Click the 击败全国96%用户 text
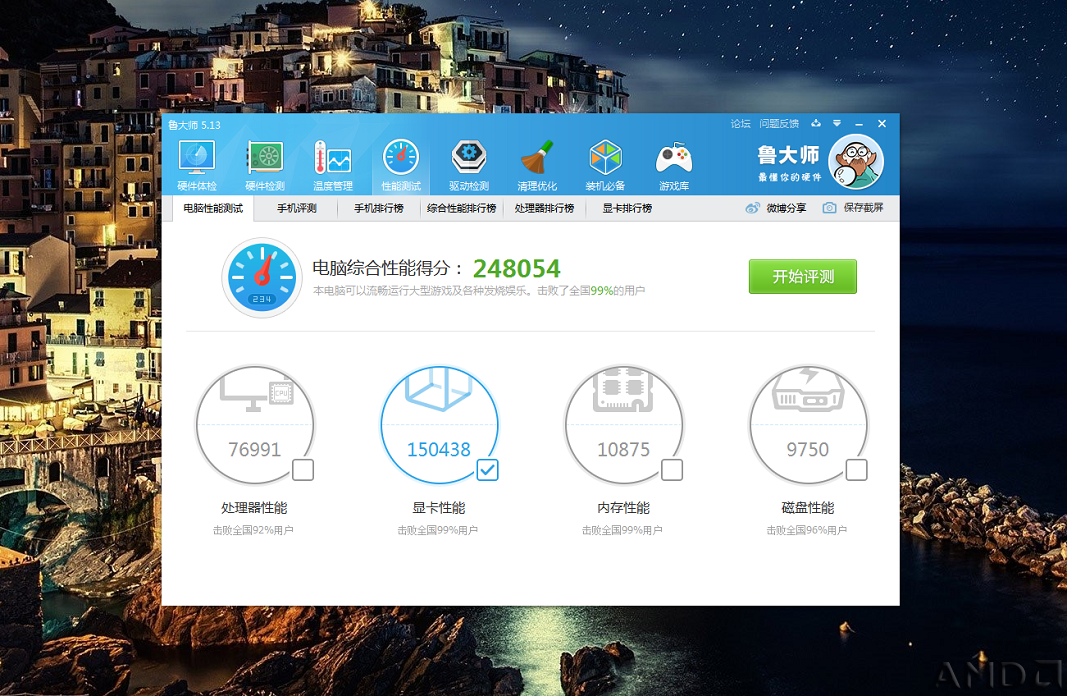The height and width of the screenshot is (696, 1067). (x=806, y=530)
